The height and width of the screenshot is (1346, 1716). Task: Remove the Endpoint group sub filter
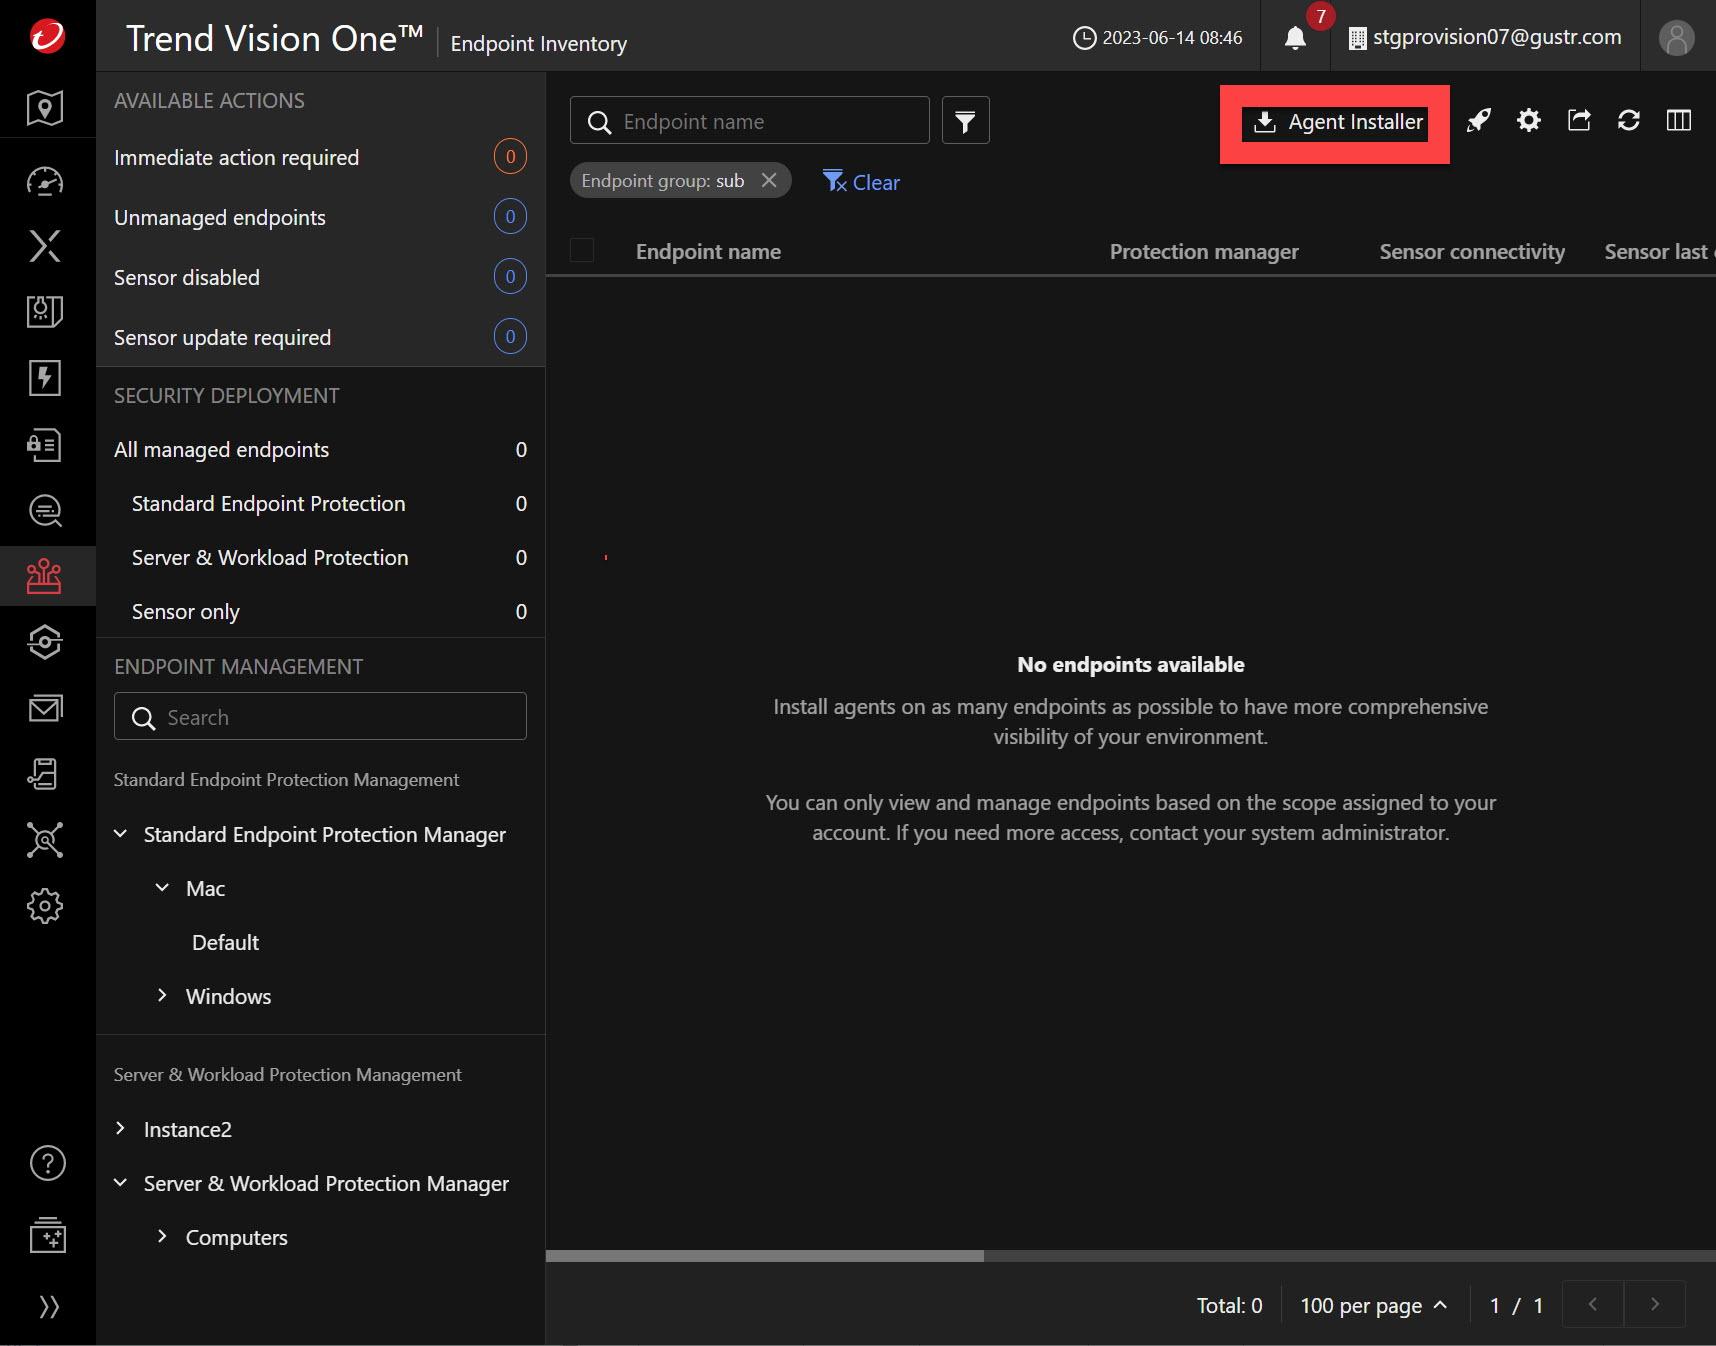tap(769, 180)
